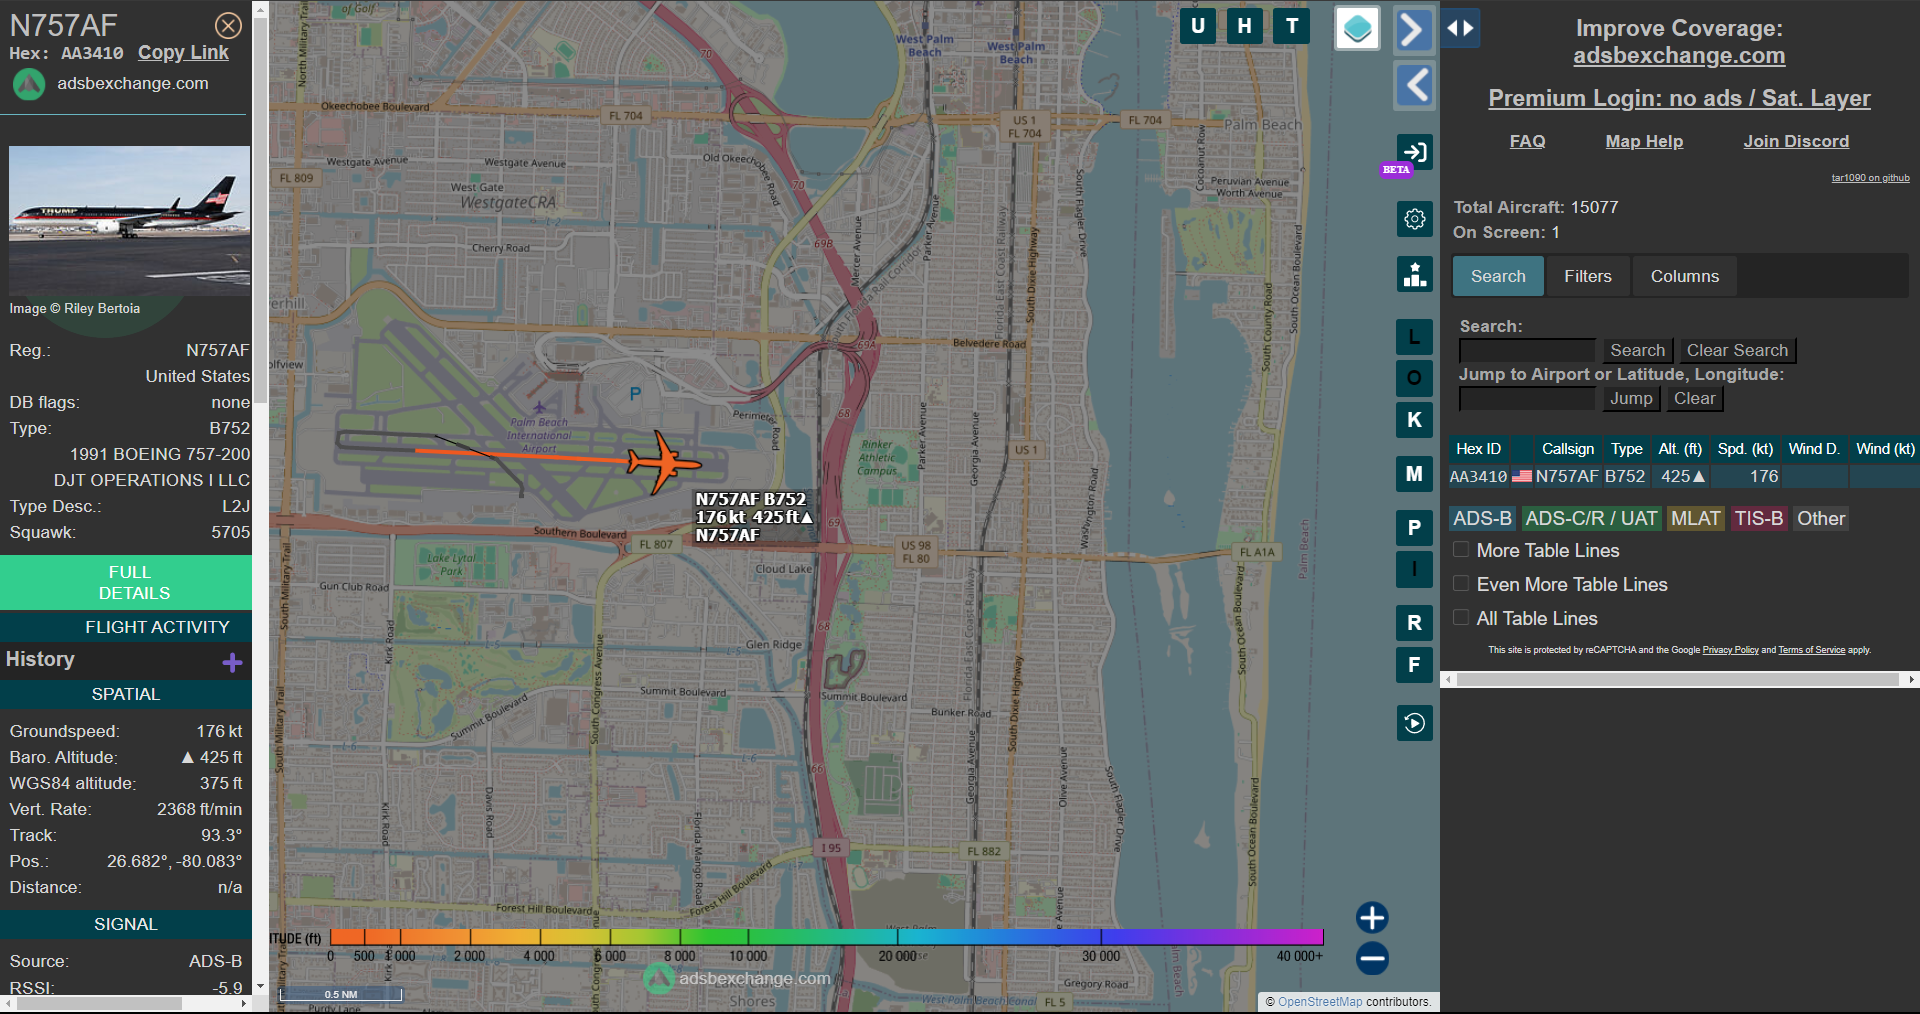
Task: Toggle Other source filter
Action: click(1820, 518)
